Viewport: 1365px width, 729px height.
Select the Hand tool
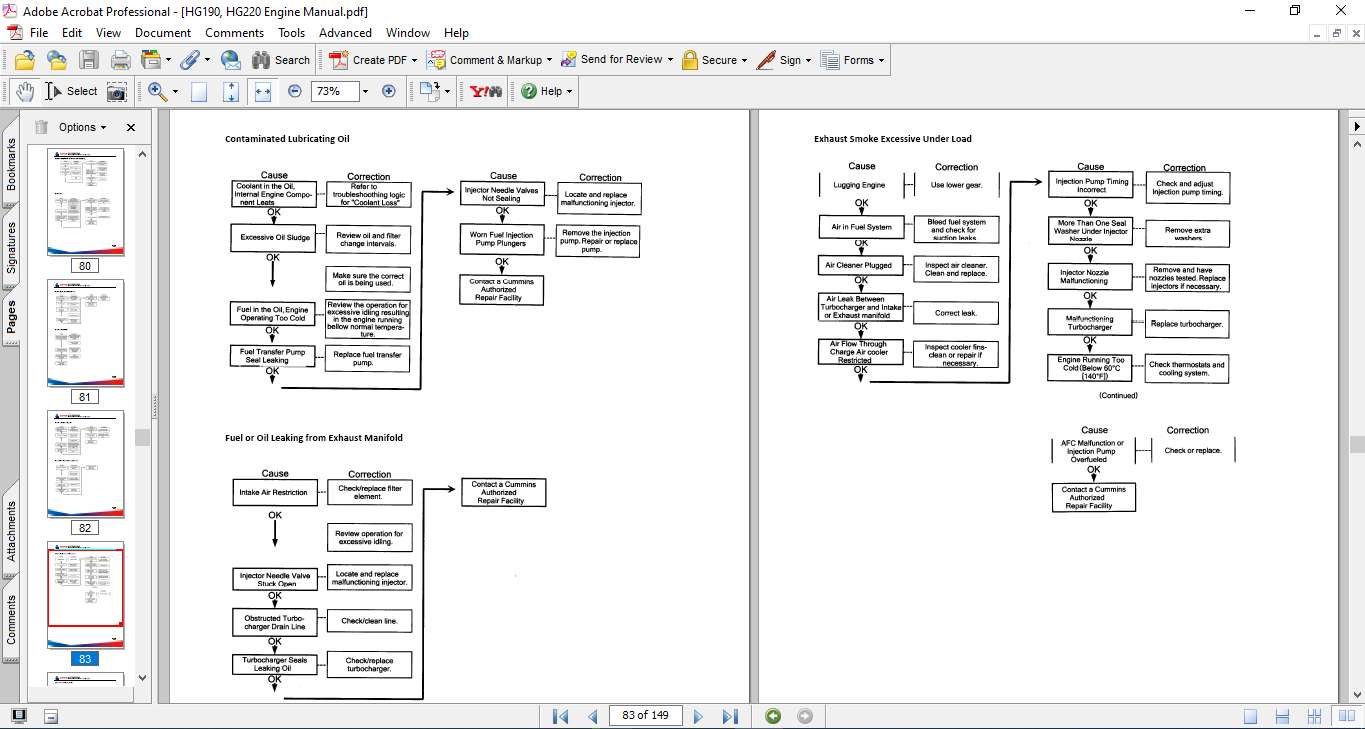[x=24, y=91]
